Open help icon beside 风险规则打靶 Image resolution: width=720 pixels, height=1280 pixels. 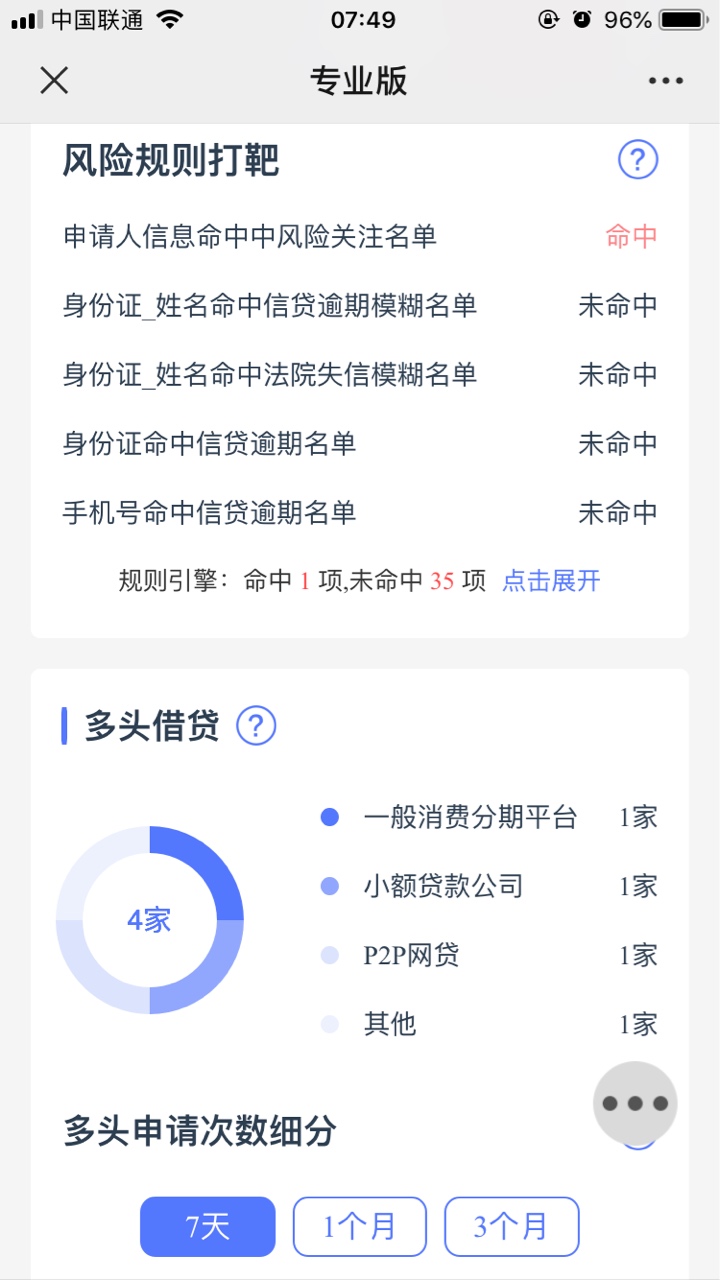(638, 159)
